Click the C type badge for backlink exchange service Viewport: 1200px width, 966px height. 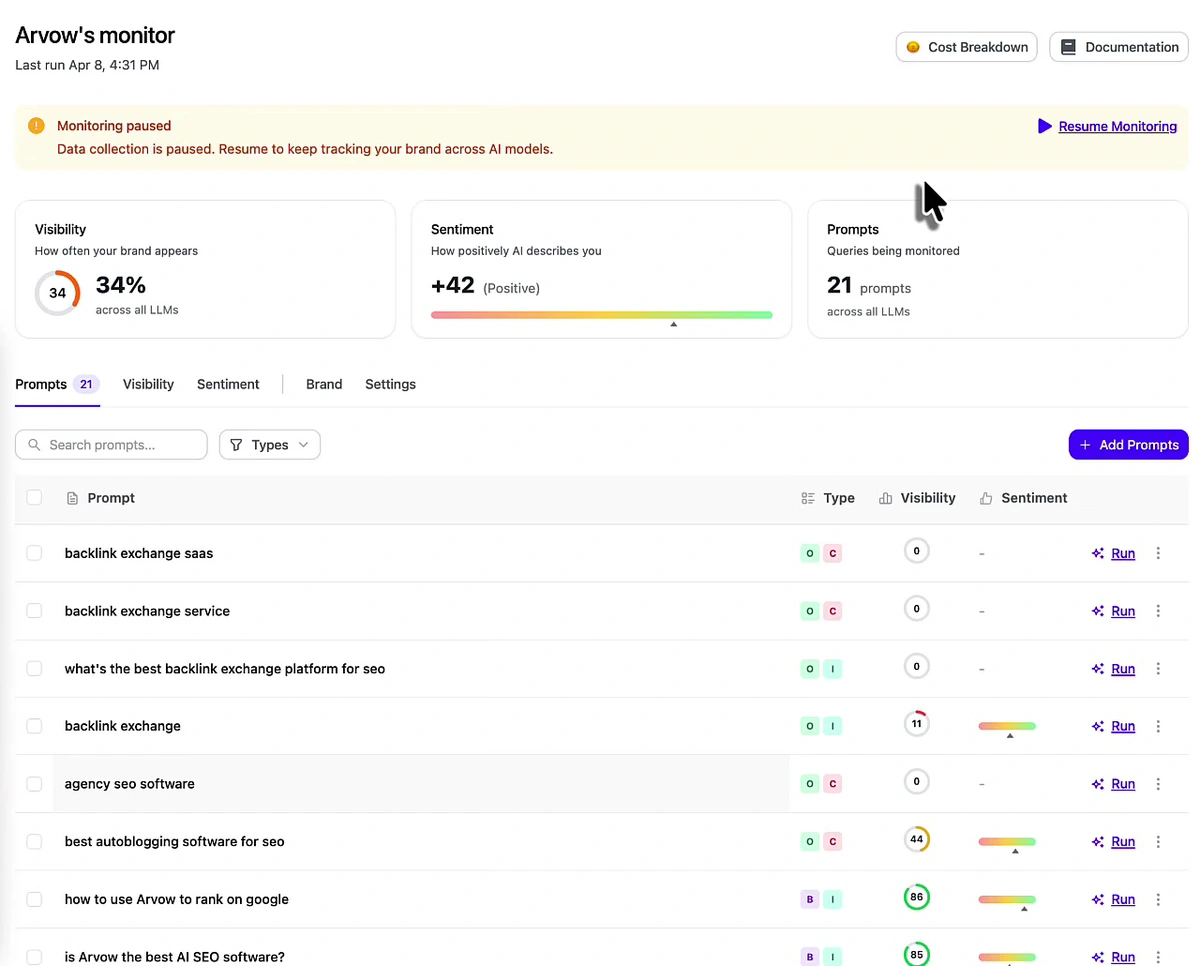click(x=832, y=611)
